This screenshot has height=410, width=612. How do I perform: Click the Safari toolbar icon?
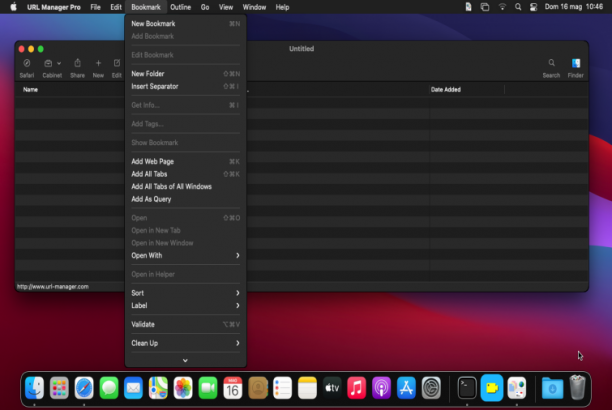pyautogui.click(x=27, y=63)
